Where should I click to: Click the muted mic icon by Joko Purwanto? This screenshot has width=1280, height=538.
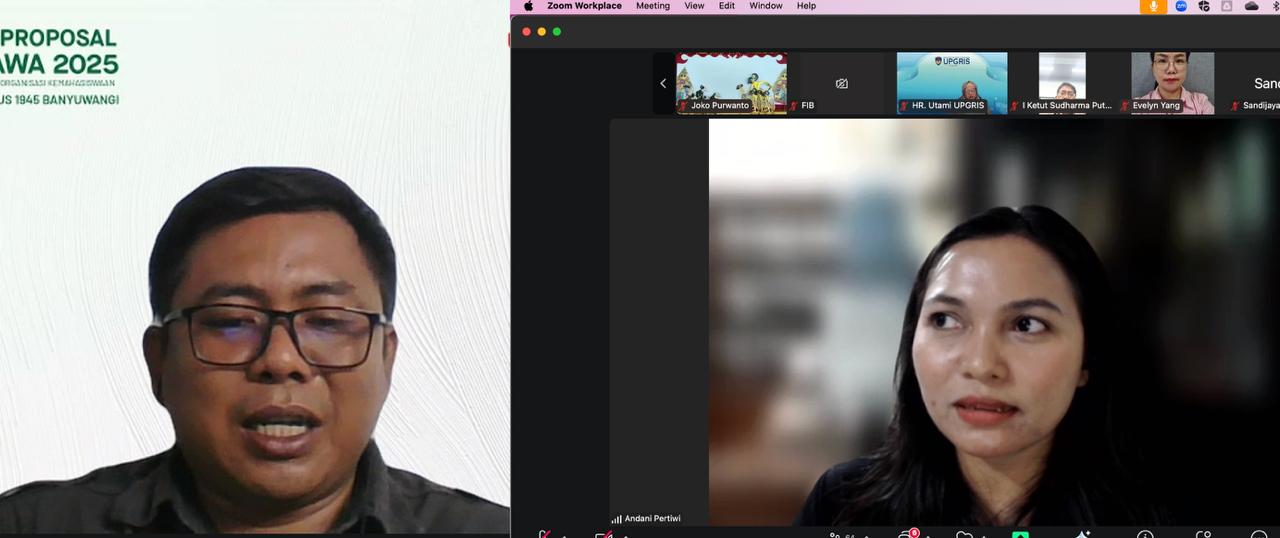point(684,105)
